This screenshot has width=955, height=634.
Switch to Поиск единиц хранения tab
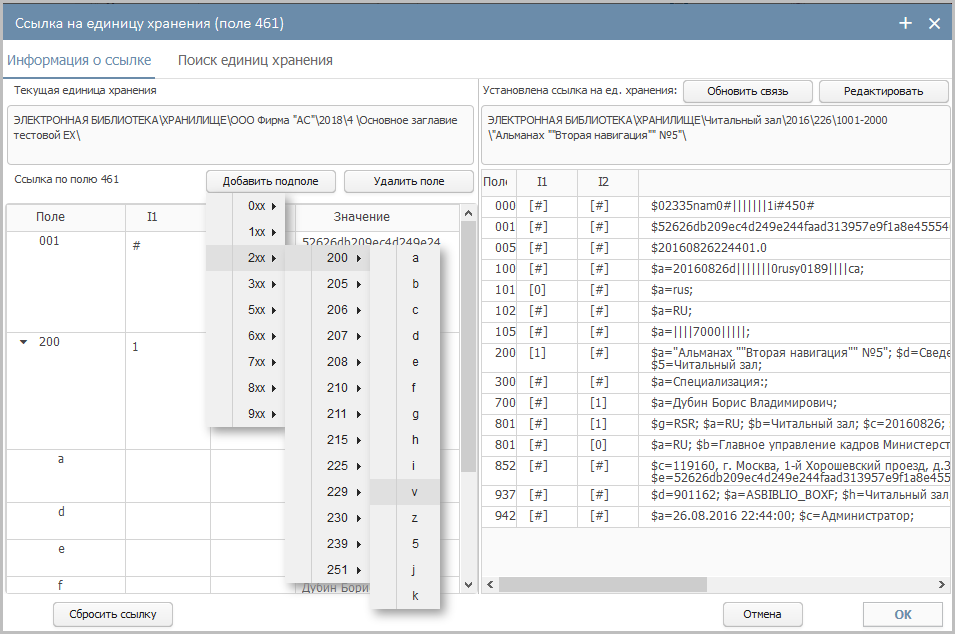pos(255,60)
